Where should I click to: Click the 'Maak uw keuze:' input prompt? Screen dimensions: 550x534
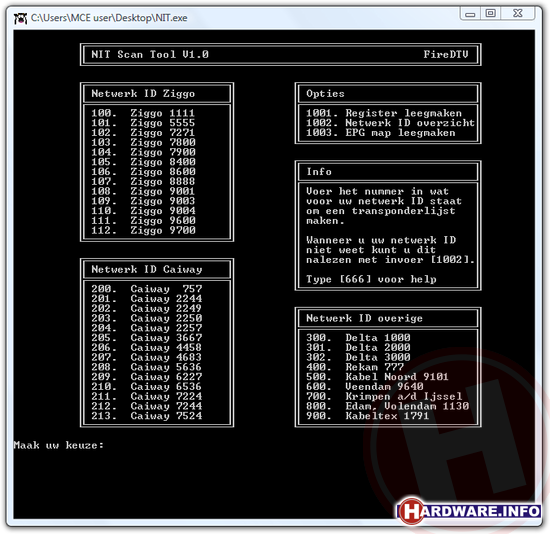(59, 445)
